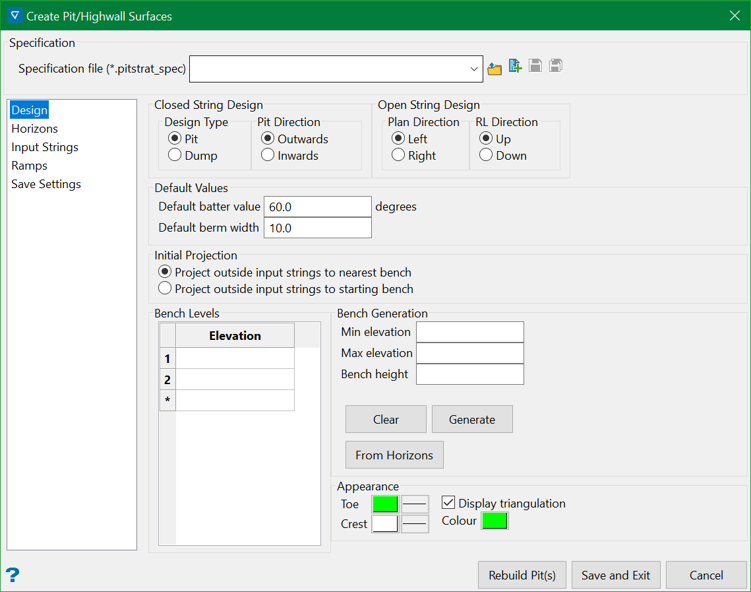Click the Generate button
The height and width of the screenshot is (592, 751).
(x=472, y=420)
